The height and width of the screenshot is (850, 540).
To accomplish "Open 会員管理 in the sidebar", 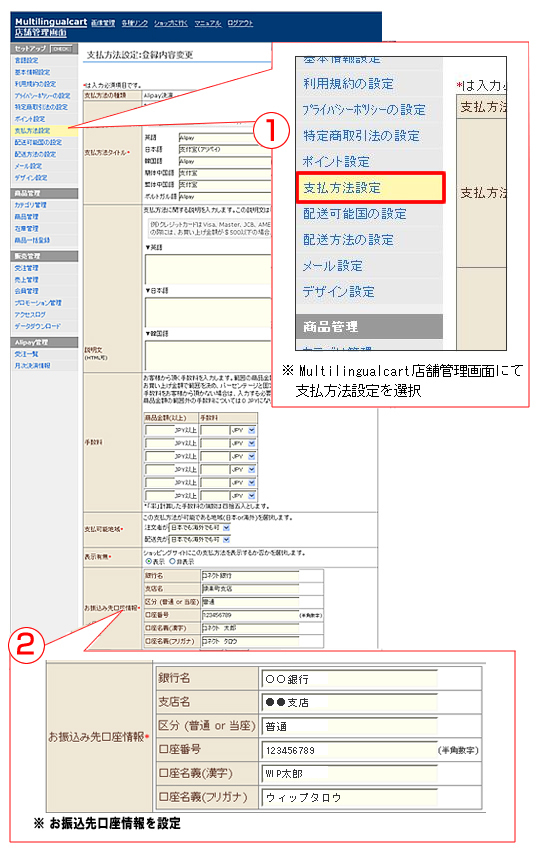I will point(27,291).
